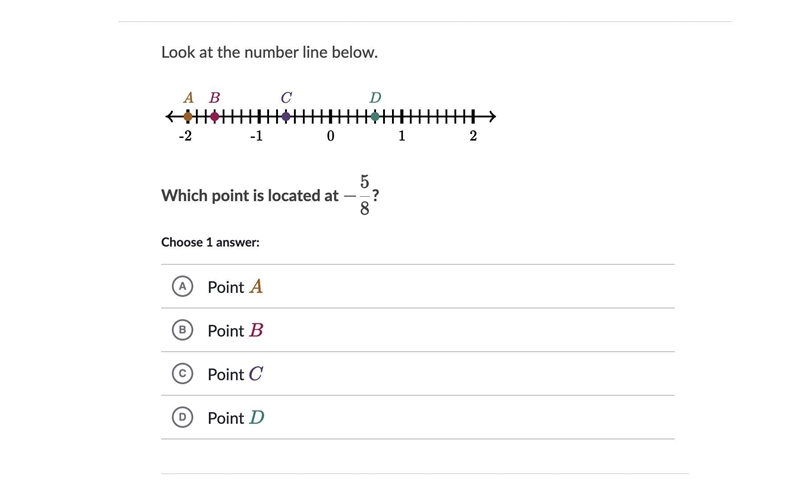800x489 pixels.
Task: Click purple point C on number line
Action: click(x=286, y=116)
